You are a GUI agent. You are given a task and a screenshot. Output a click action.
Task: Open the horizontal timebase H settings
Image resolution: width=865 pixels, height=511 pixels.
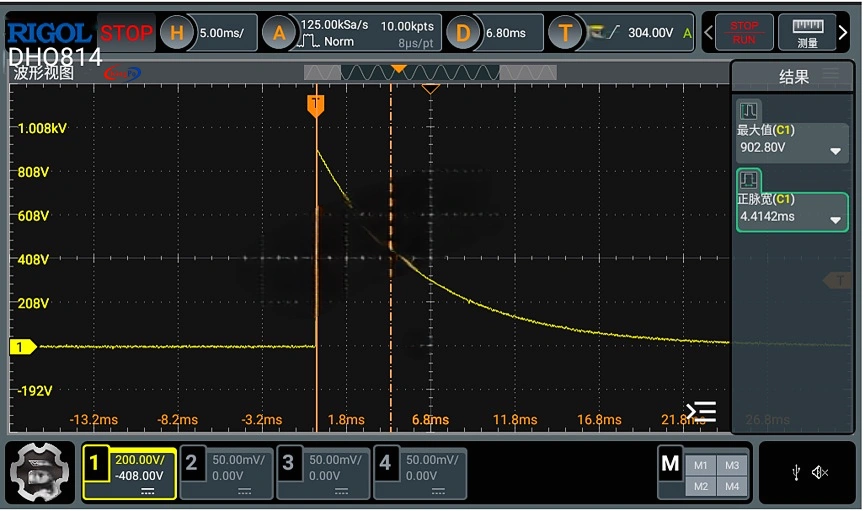pyautogui.click(x=177, y=33)
